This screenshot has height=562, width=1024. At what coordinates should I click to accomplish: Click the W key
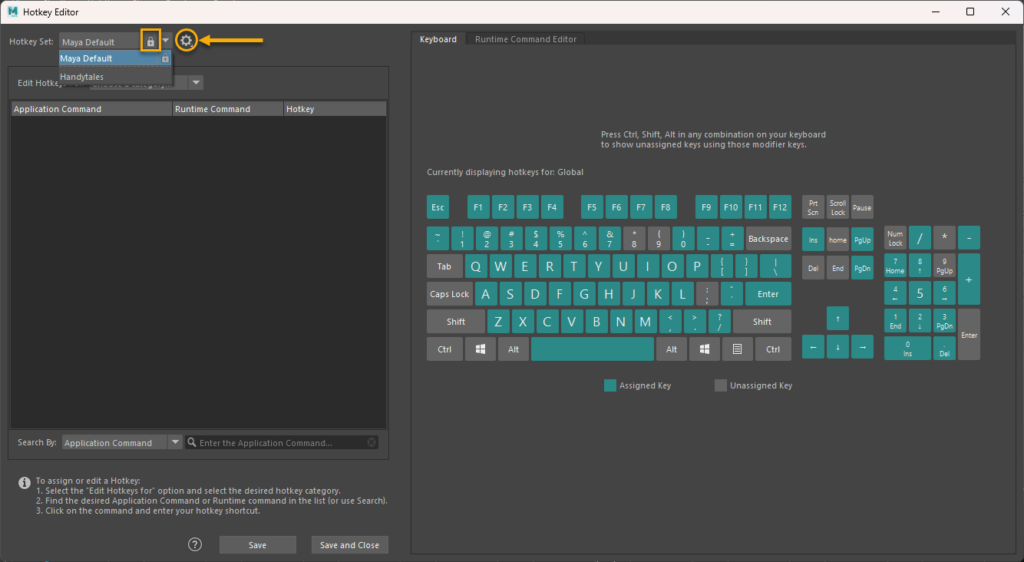[x=500, y=266]
